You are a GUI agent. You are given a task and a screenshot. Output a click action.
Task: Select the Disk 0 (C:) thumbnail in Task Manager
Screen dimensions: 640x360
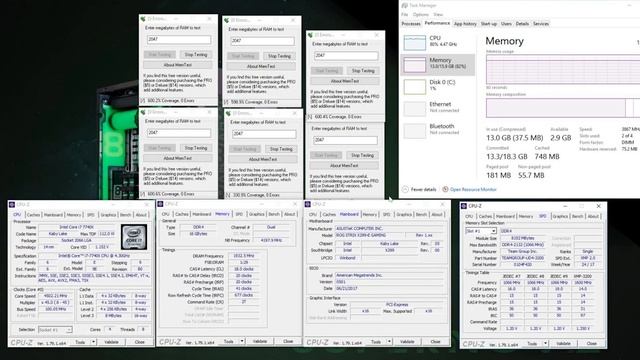coord(415,87)
